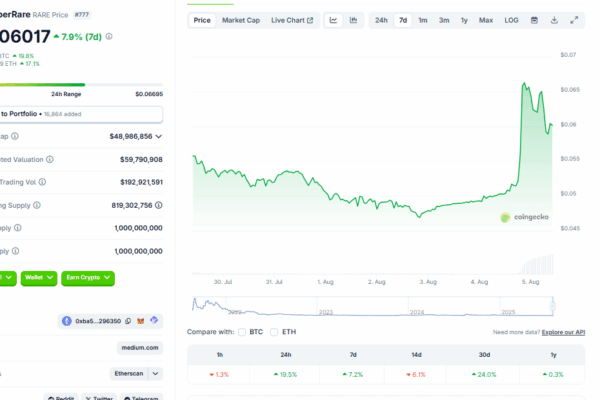This screenshot has height=400, width=600.
Task: Click info icon next to 819,302,756 value
Action: [x=159, y=205]
